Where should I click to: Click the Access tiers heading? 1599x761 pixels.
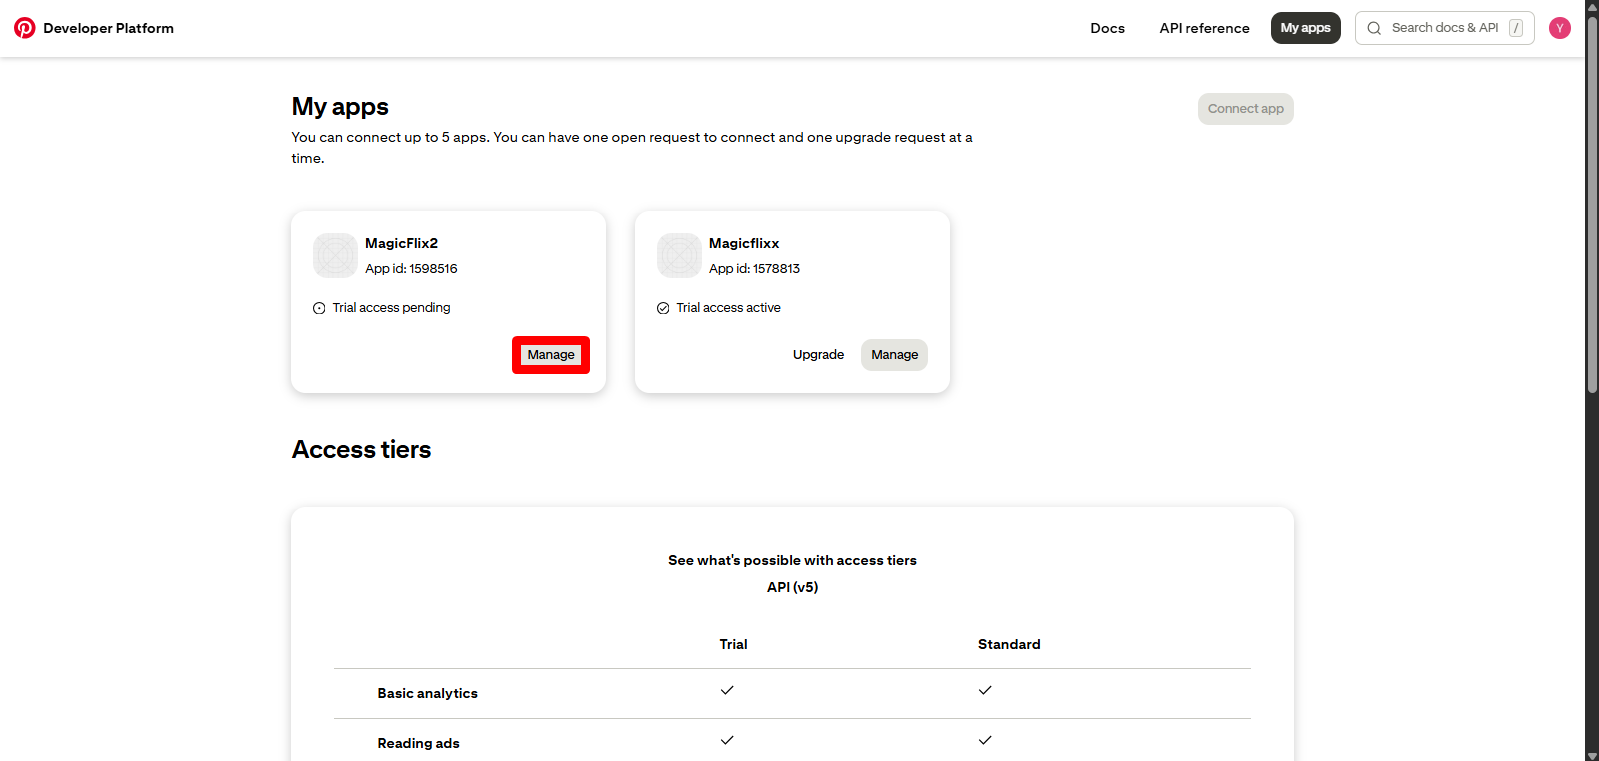click(361, 450)
